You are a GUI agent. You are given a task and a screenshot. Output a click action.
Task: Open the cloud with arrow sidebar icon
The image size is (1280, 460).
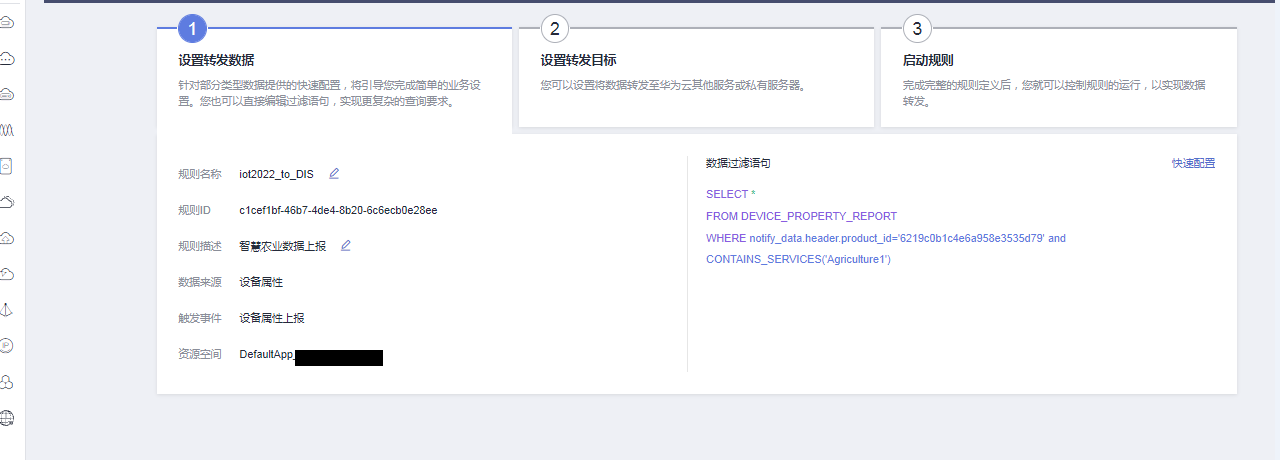pos(7,202)
